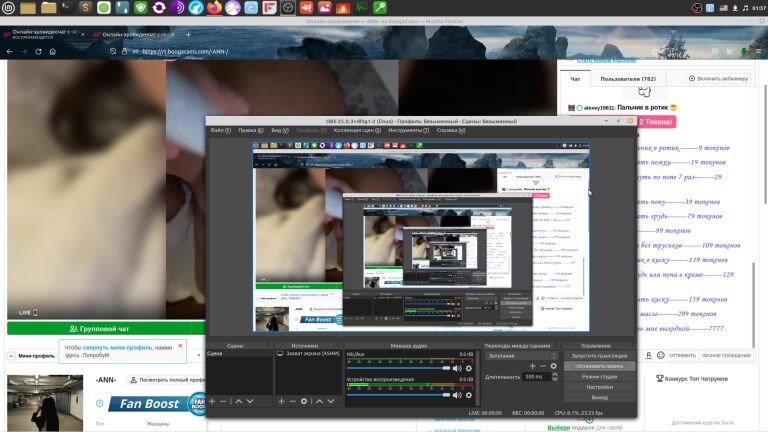Click the Mic/Aux volume slider
This screenshot has width=768, height=432.
pyautogui.click(x=398, y=368)
